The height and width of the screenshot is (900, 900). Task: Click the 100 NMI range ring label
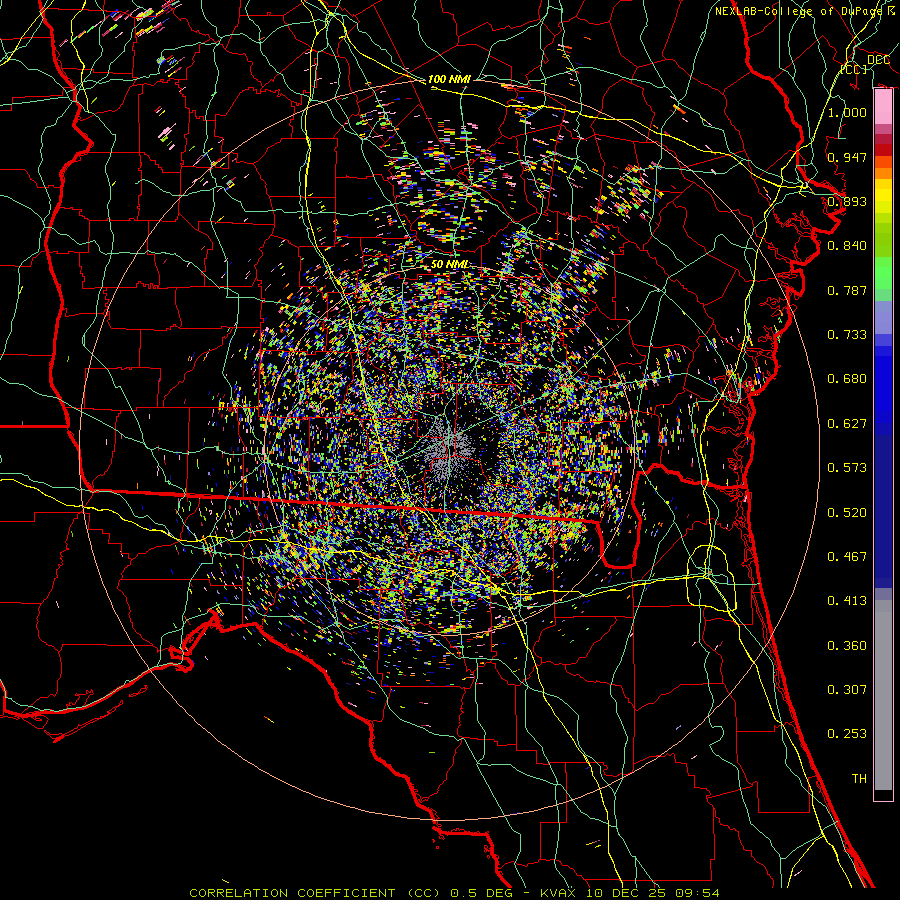coord(449,79)
